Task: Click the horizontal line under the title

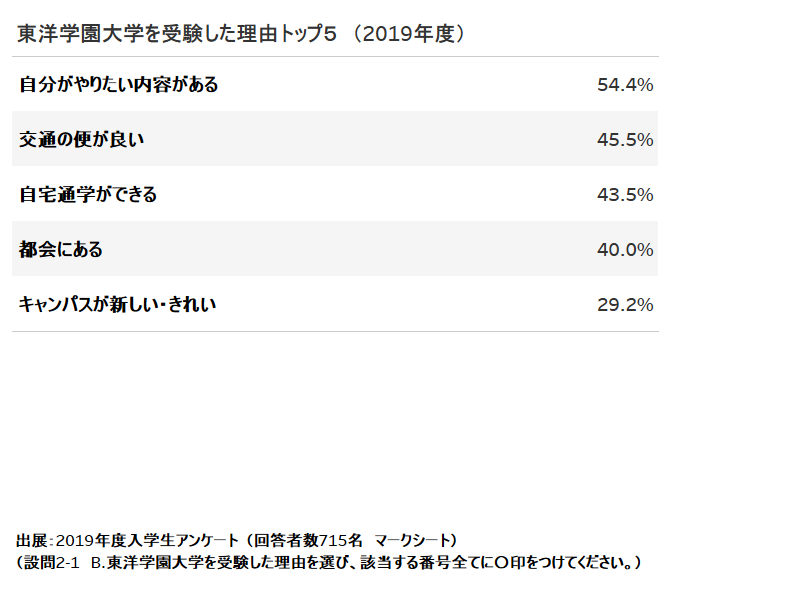Action: (335, 57)
